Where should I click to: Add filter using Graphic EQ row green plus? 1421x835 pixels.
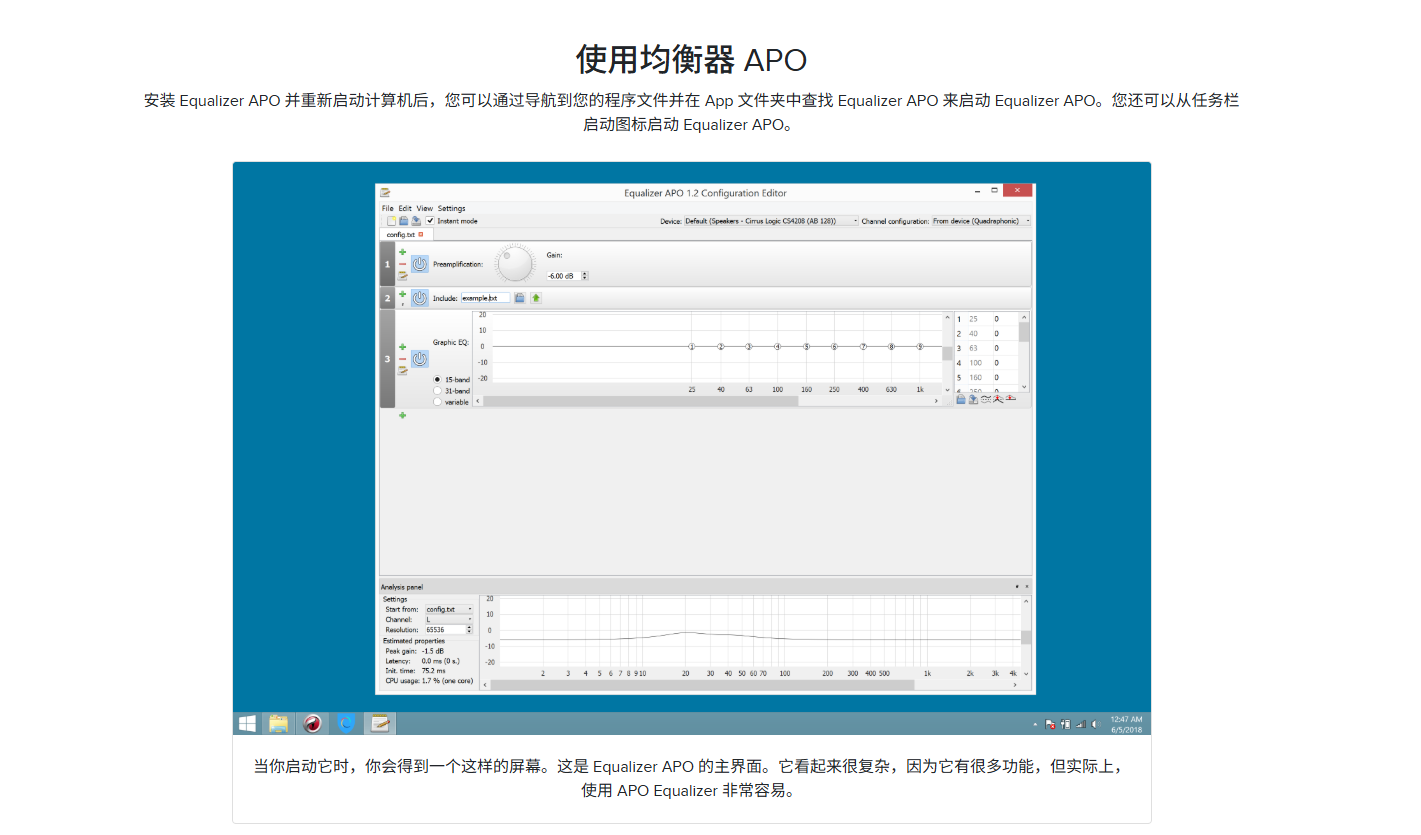(x=403, y=347)
